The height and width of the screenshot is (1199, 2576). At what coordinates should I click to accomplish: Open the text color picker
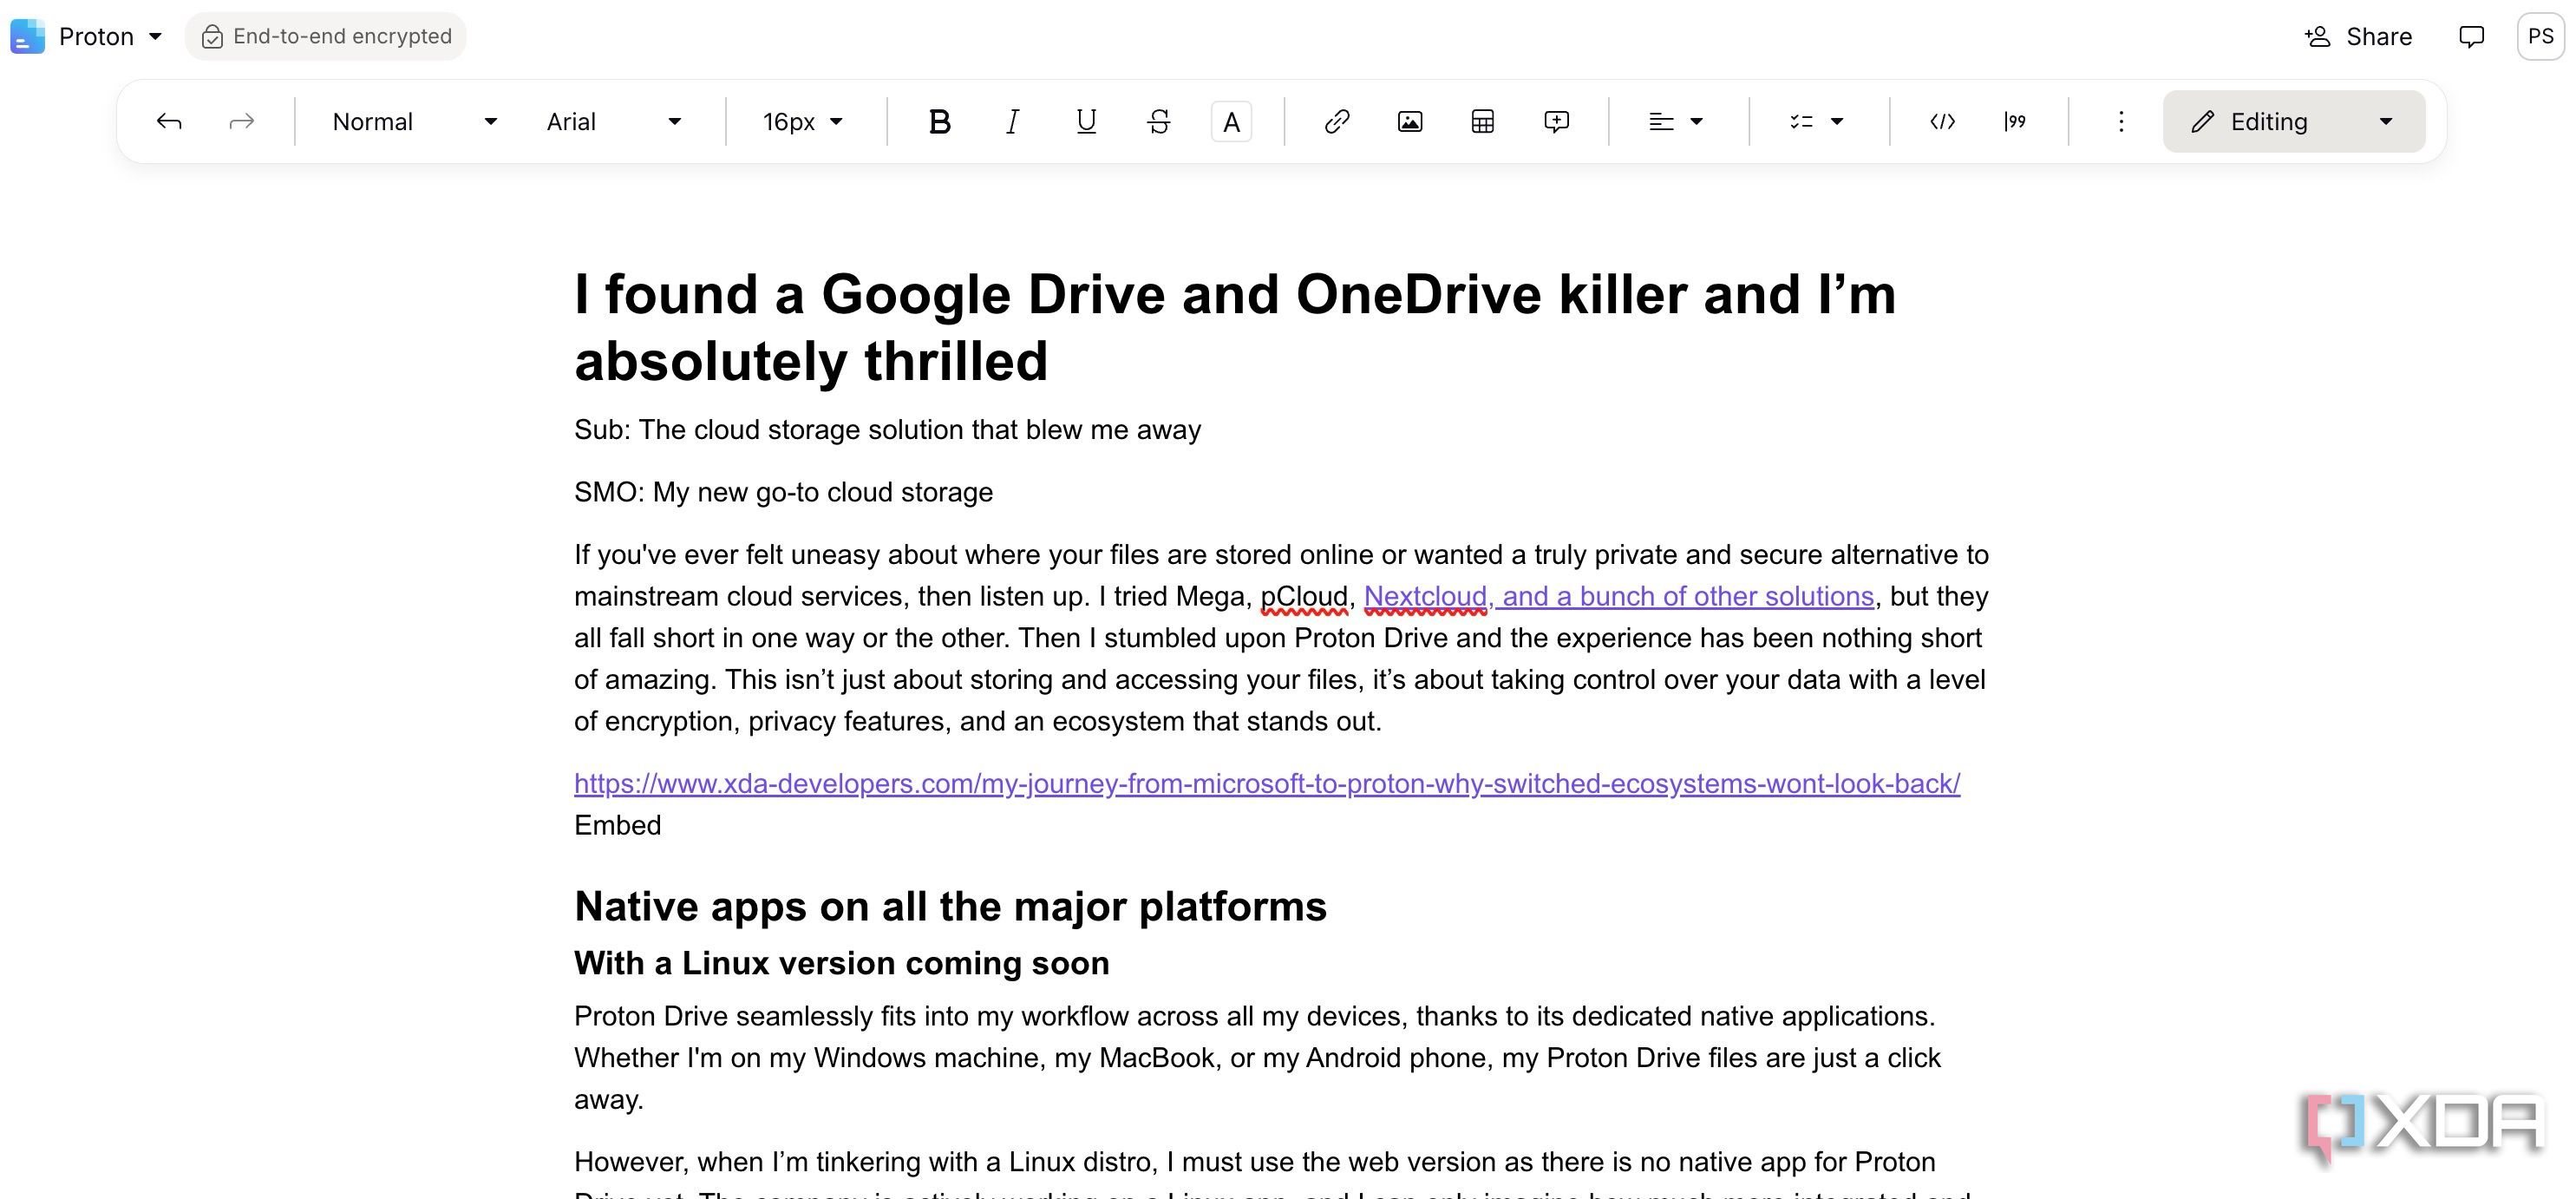coord(1231,122)
